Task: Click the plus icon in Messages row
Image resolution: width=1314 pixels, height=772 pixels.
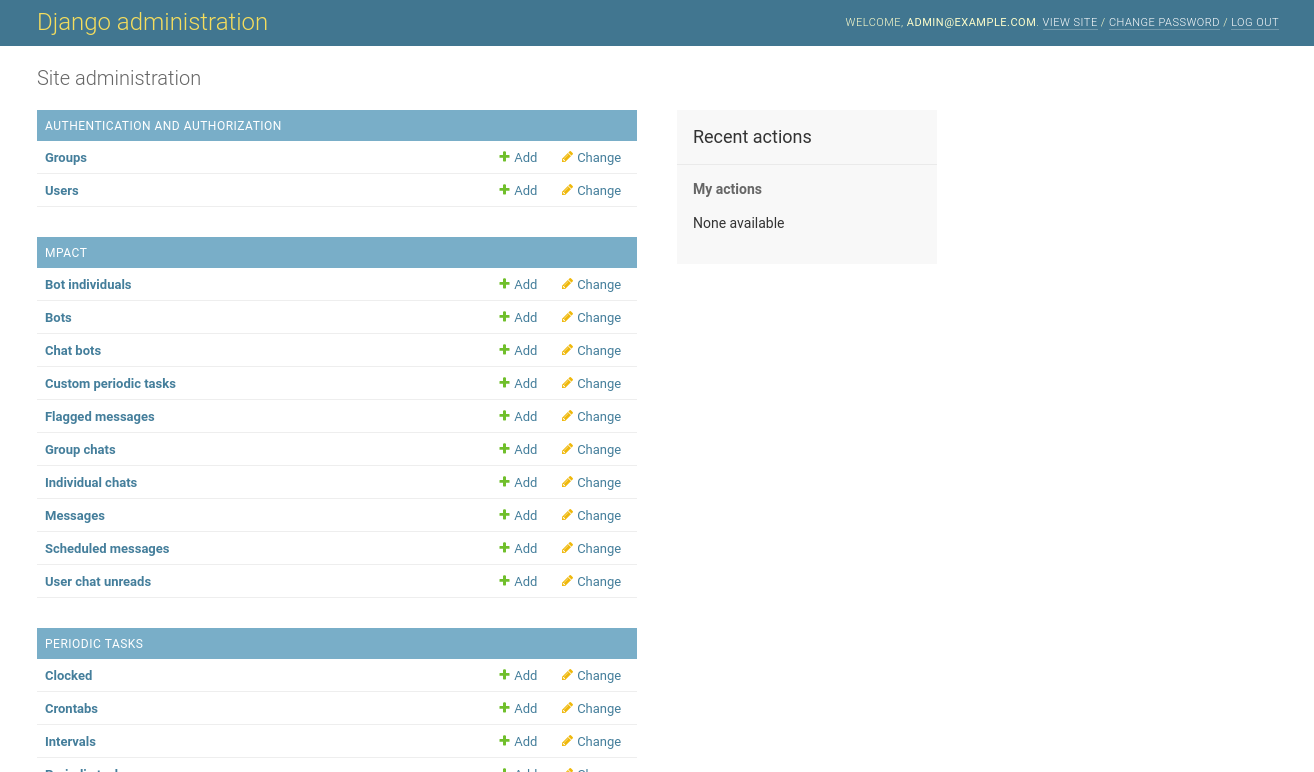Action: pos(505,515)
